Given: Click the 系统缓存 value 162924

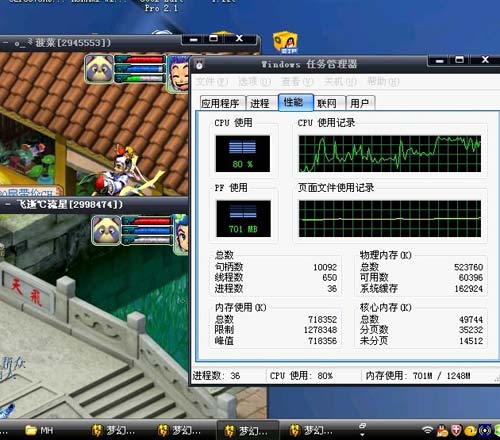Looking at the screenshot, I should 468,288.
